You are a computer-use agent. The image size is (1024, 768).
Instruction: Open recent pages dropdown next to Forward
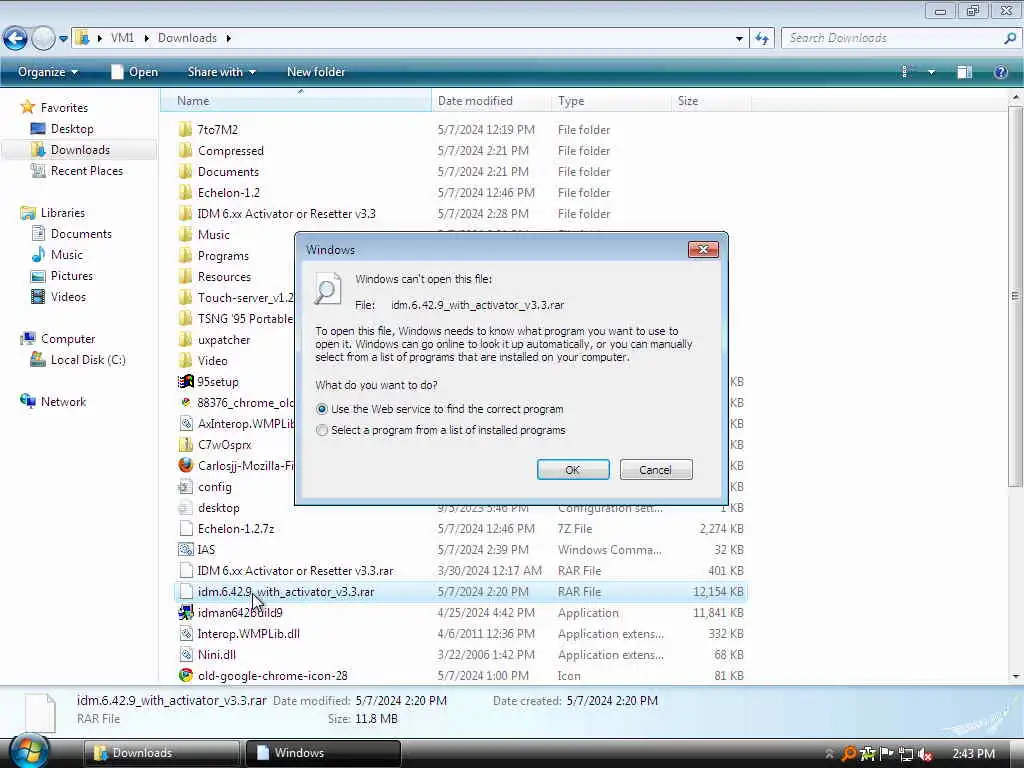63,39
